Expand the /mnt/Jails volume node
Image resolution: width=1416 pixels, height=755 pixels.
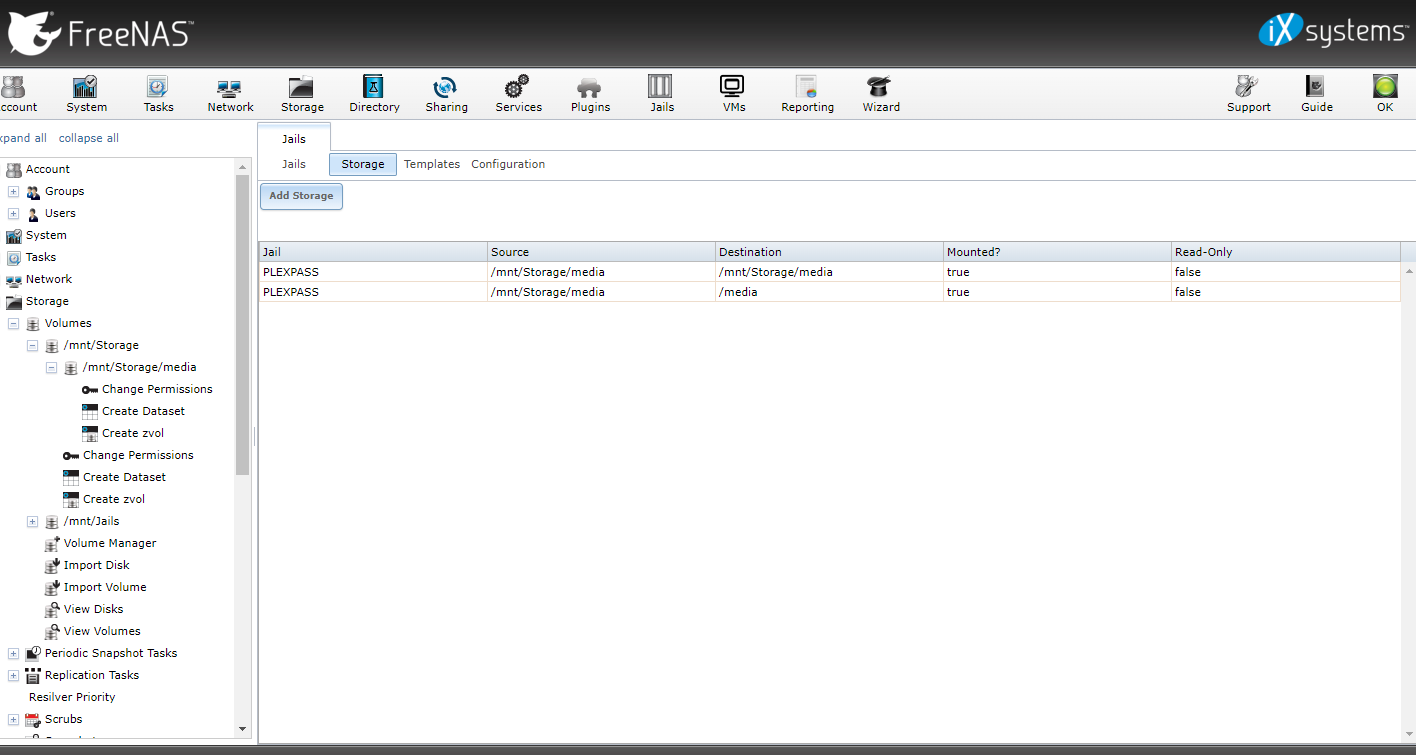coord(33,522)
